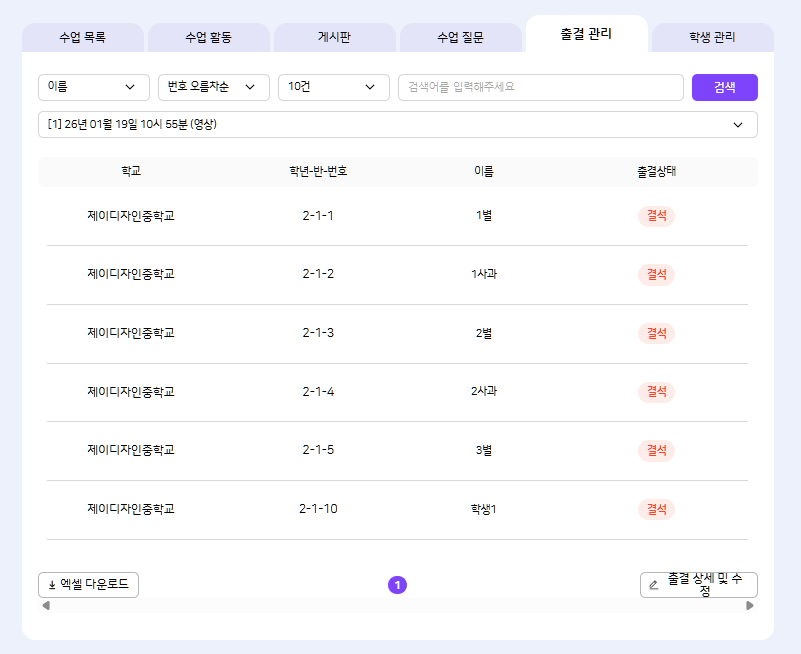801x654 pixels.
Task: Click page number 1 pagination badge
Action: (397, 585)
